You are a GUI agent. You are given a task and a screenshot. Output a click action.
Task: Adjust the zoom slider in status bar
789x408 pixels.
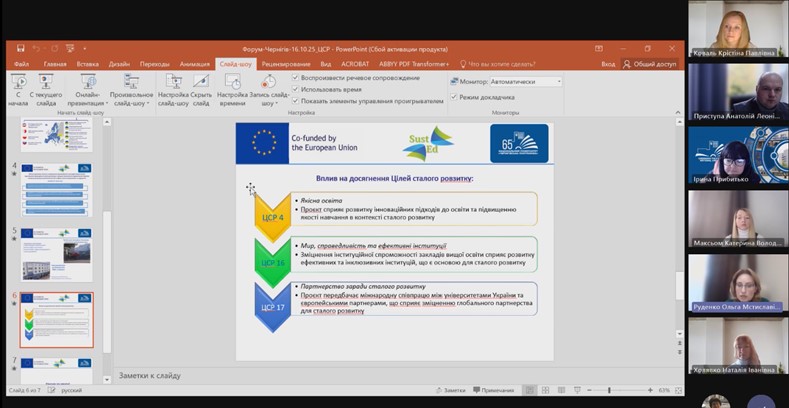(610, 390)
